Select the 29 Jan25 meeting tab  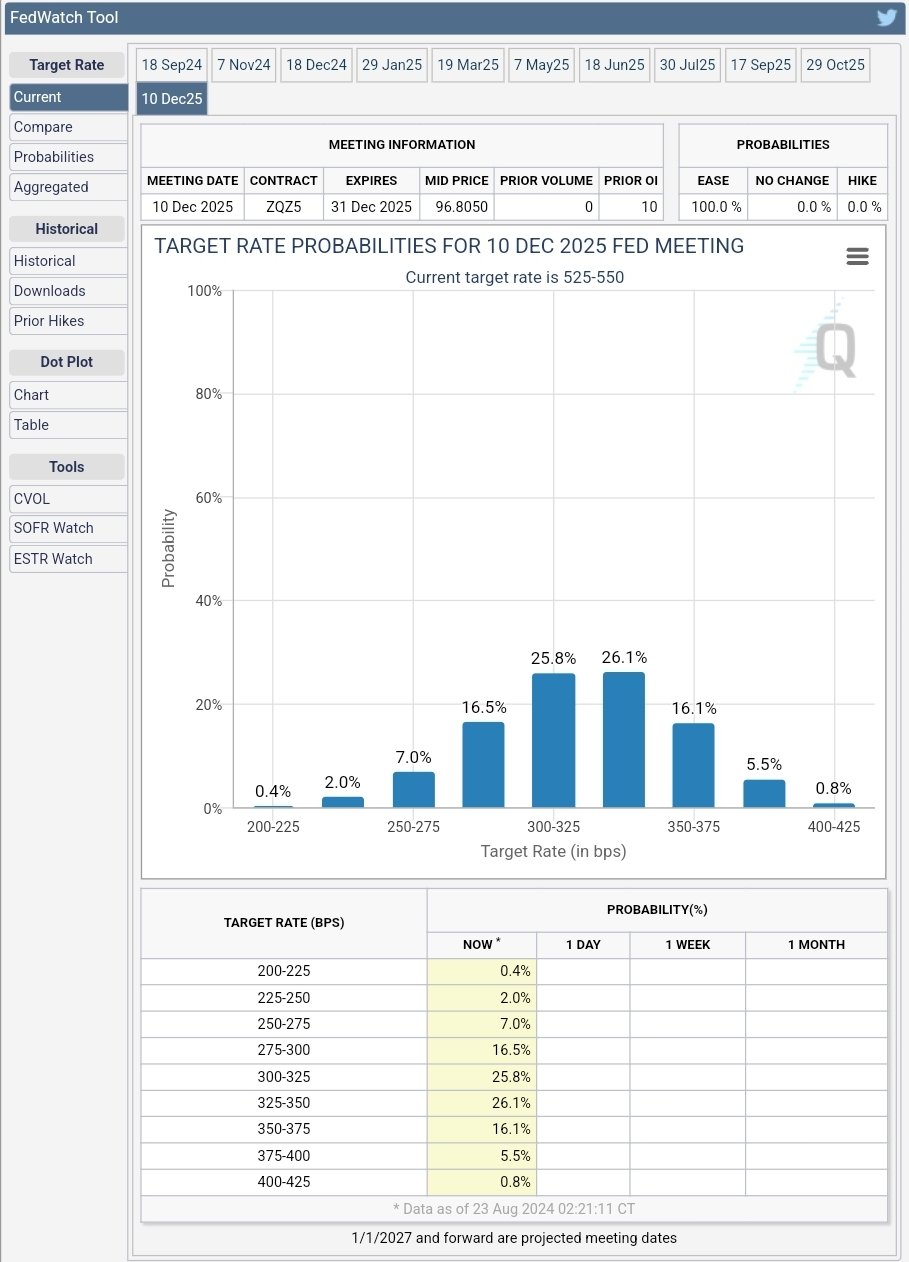pyautogui.click(x=392, y=65)
